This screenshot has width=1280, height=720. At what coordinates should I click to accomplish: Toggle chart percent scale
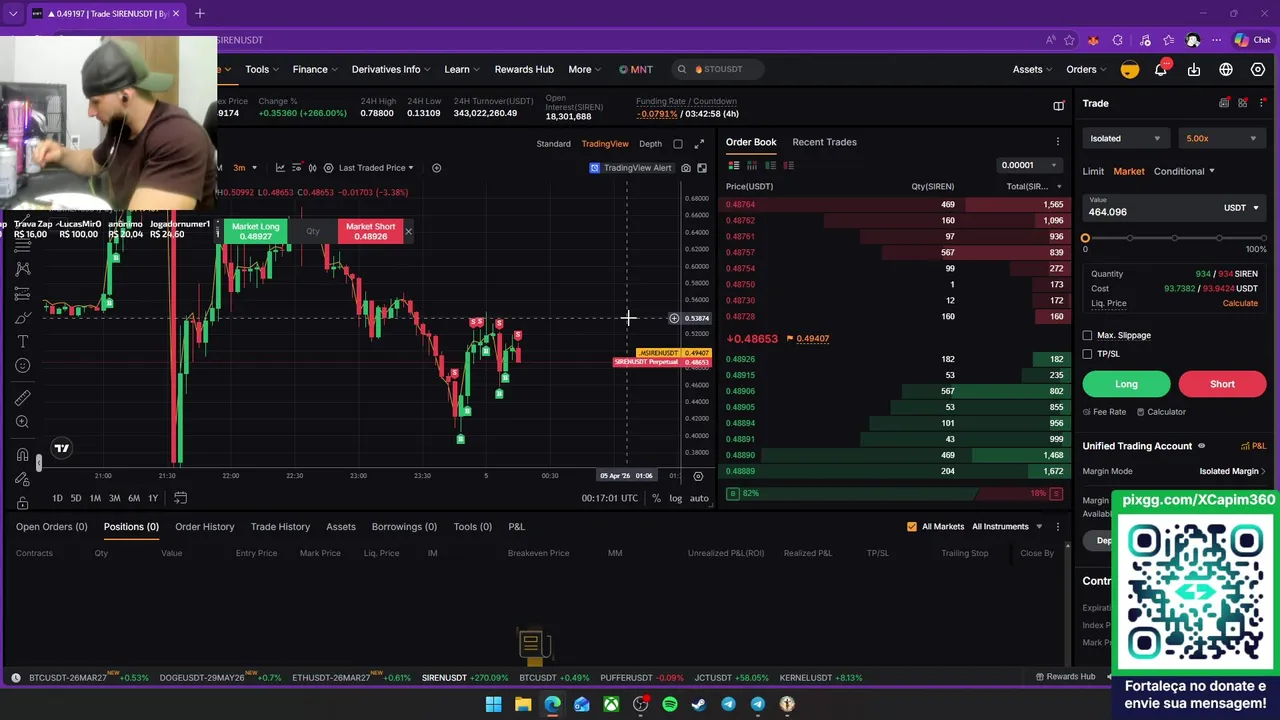click(x=656, y=498)
